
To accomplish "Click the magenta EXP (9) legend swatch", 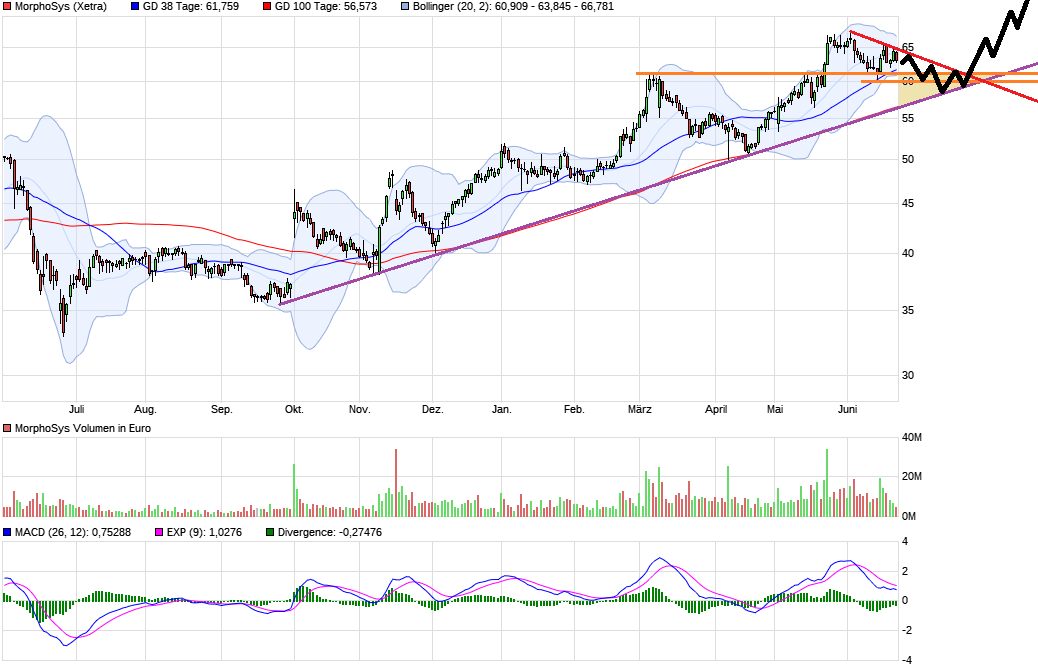I will (159, 532).
